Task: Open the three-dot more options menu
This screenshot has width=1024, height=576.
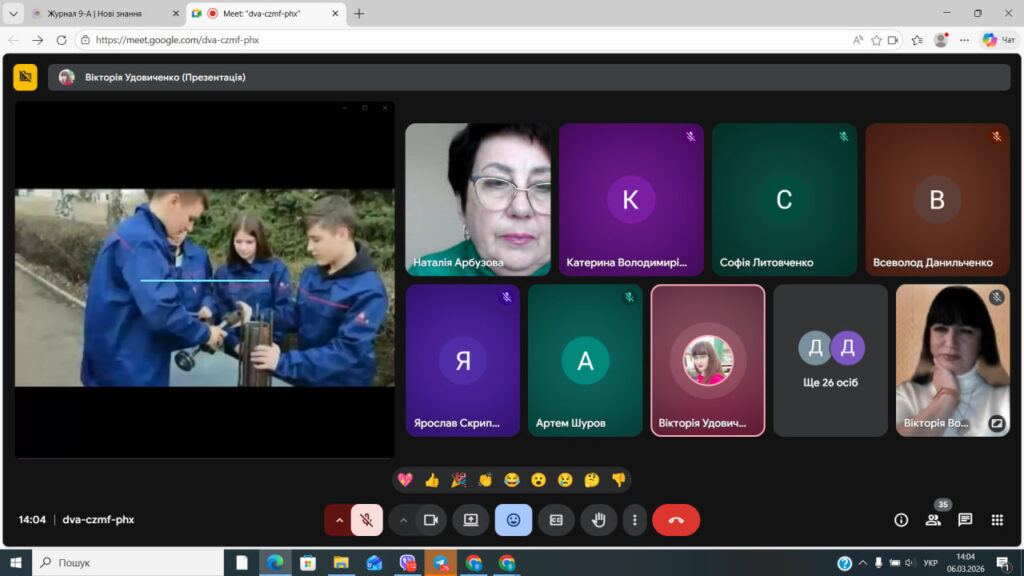Action: click(x=634, y=520)
